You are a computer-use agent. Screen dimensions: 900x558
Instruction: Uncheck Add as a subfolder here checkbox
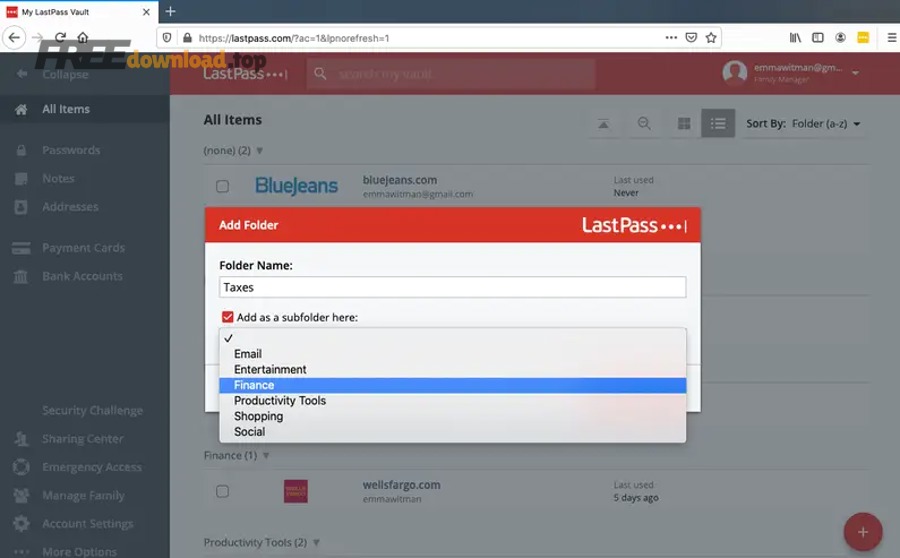(228, 317)
